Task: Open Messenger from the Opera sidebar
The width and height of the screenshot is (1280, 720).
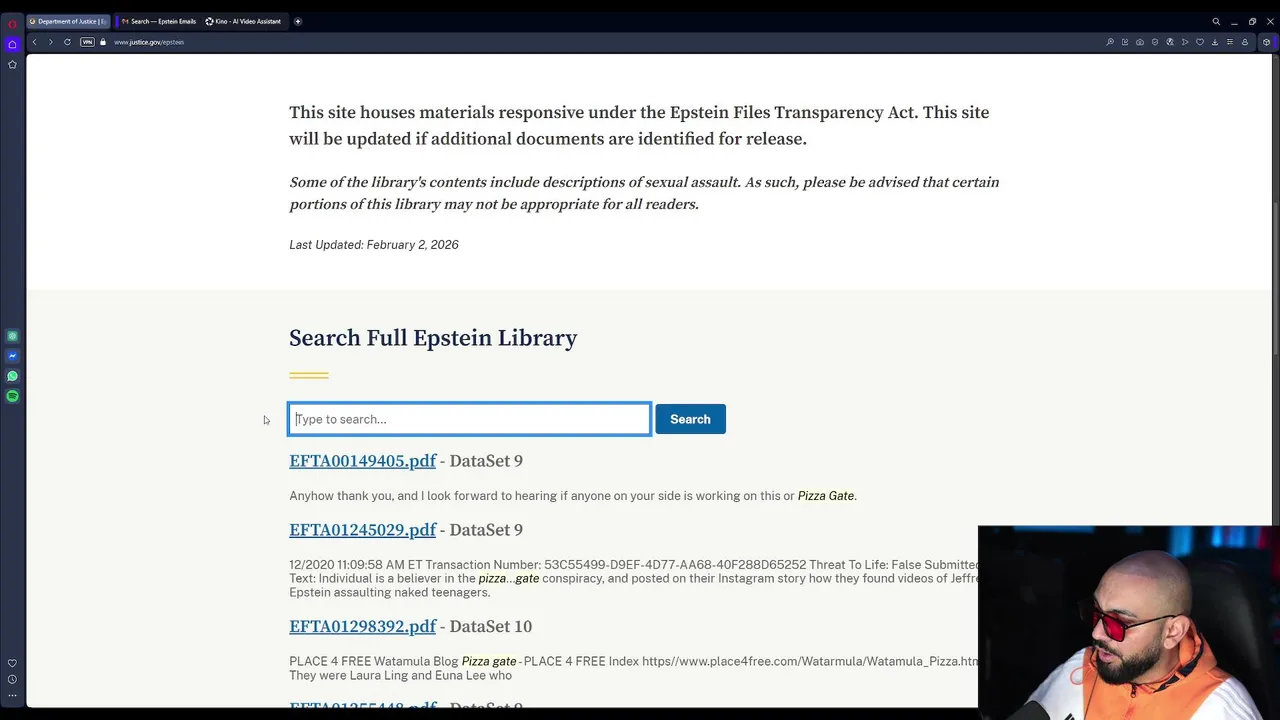Action: coord(12,356)
